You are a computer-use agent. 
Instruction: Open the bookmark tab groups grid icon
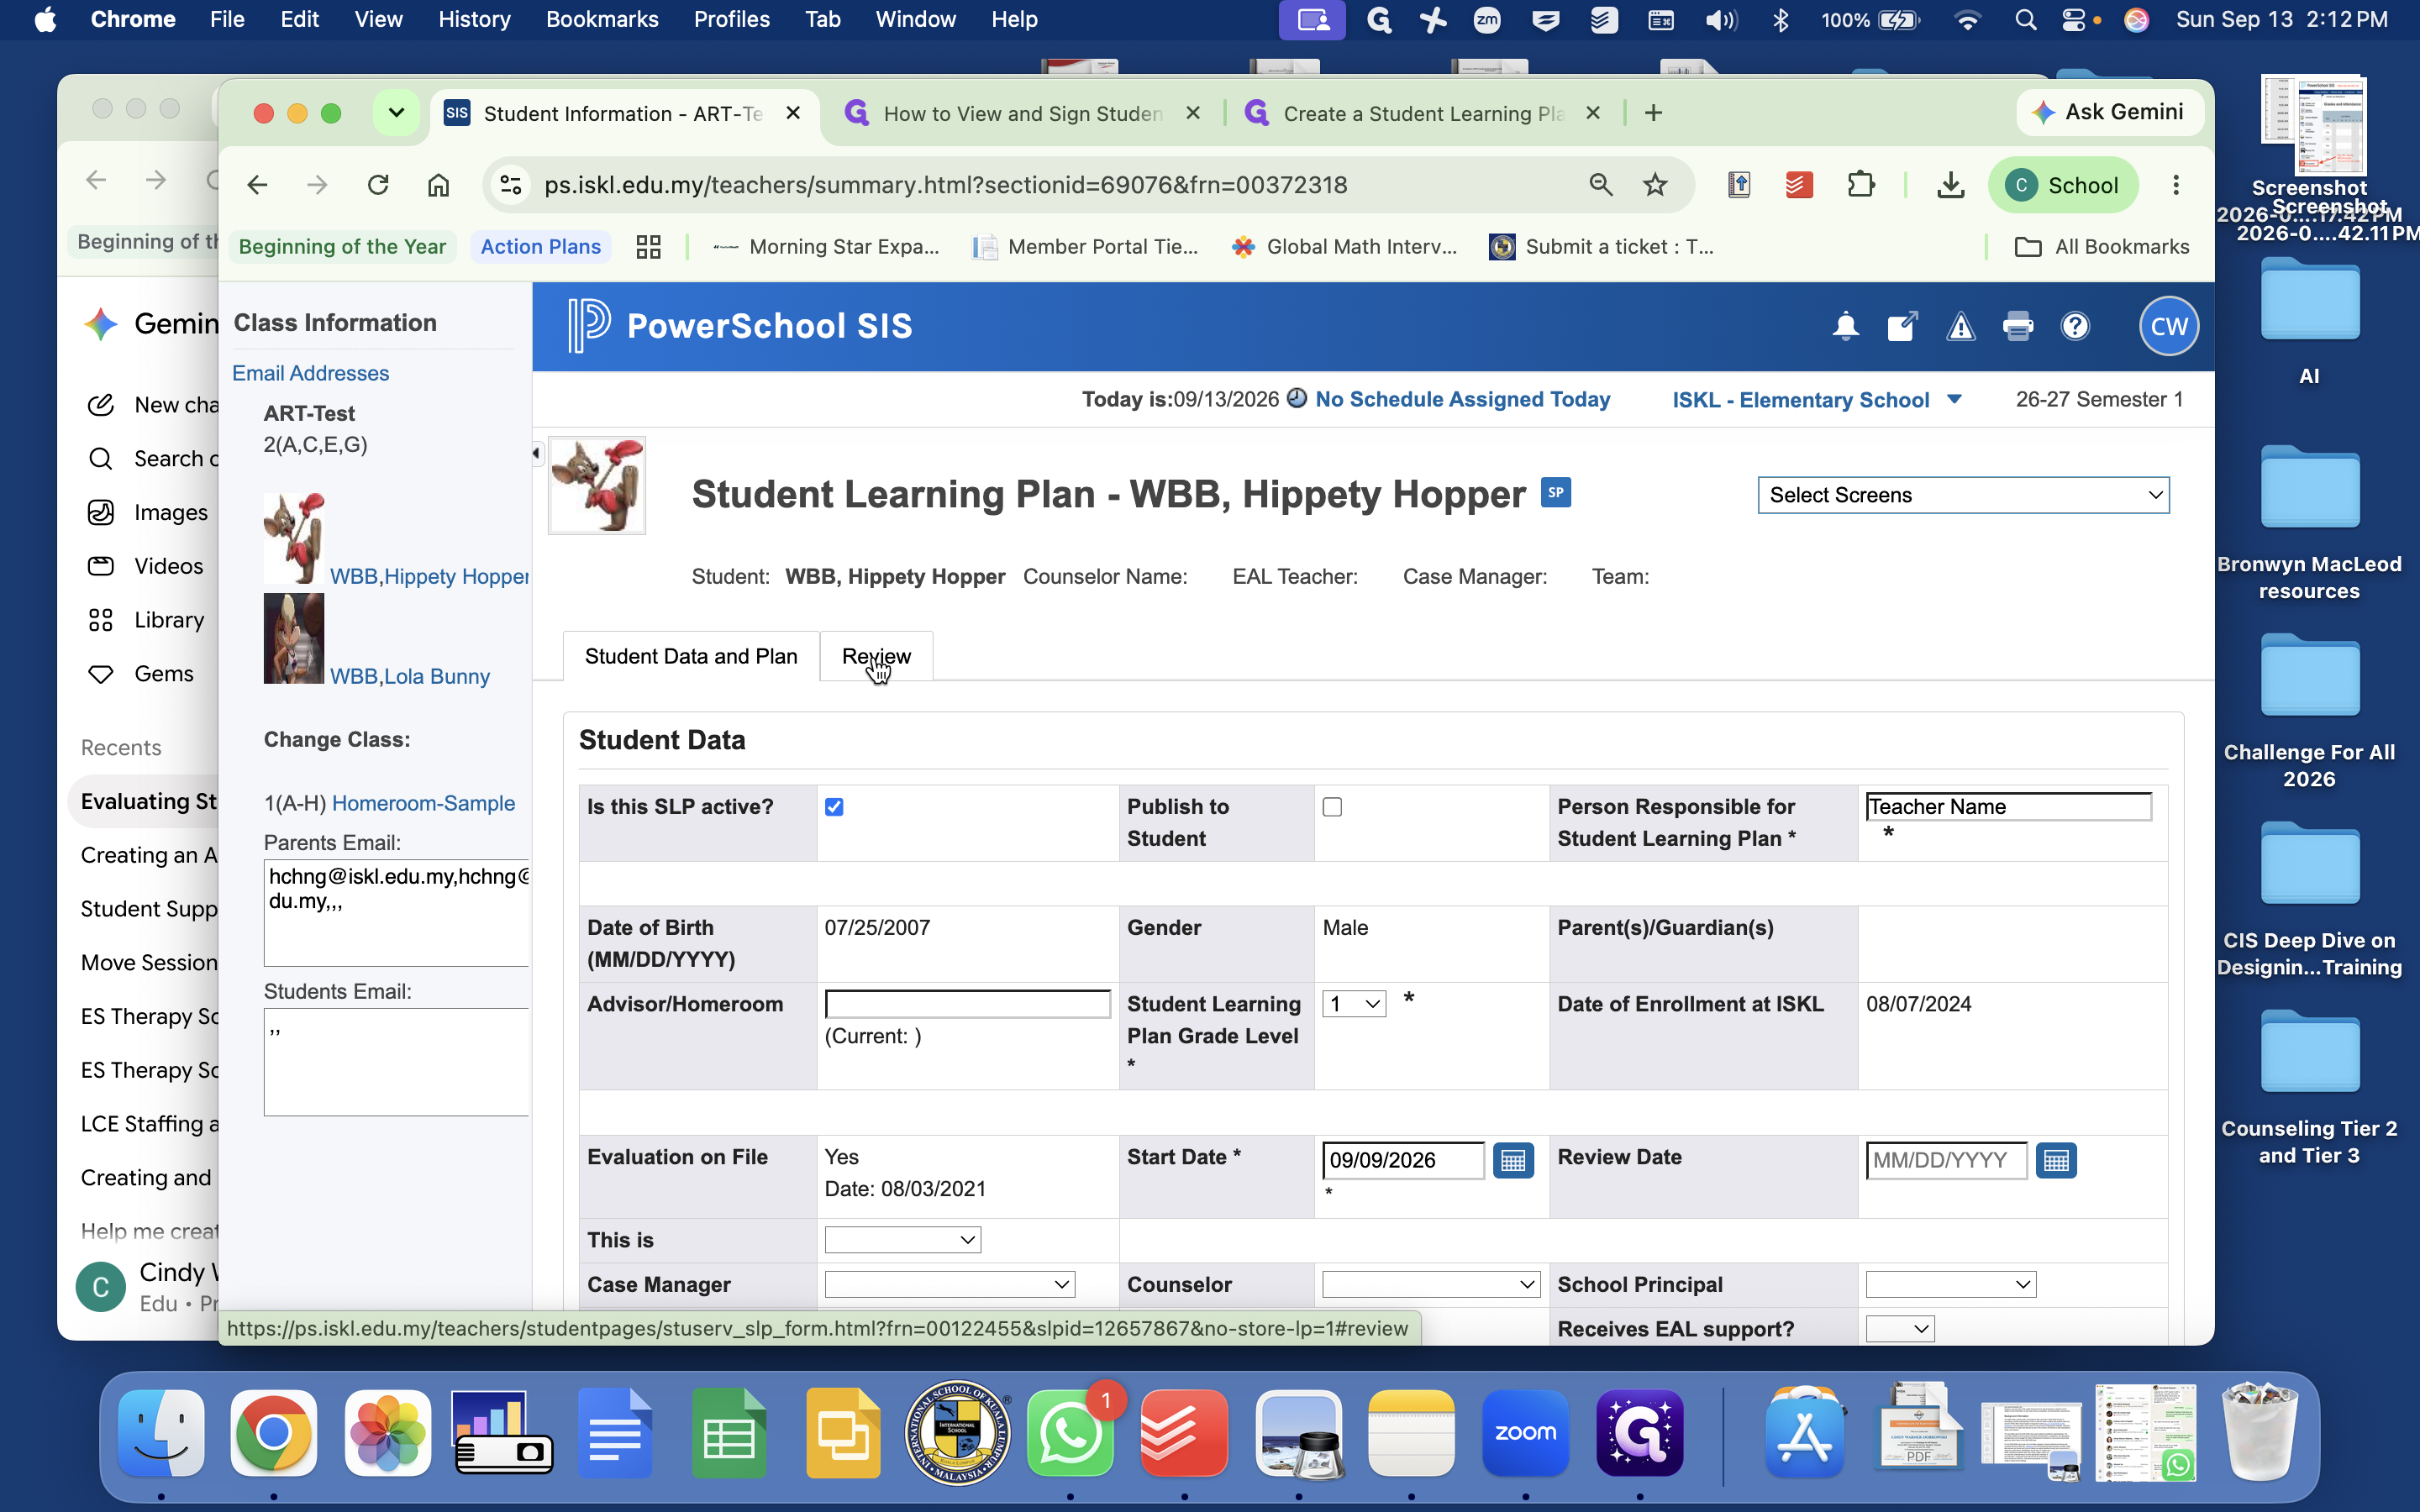pyautogui.click(x=648, y=247)
